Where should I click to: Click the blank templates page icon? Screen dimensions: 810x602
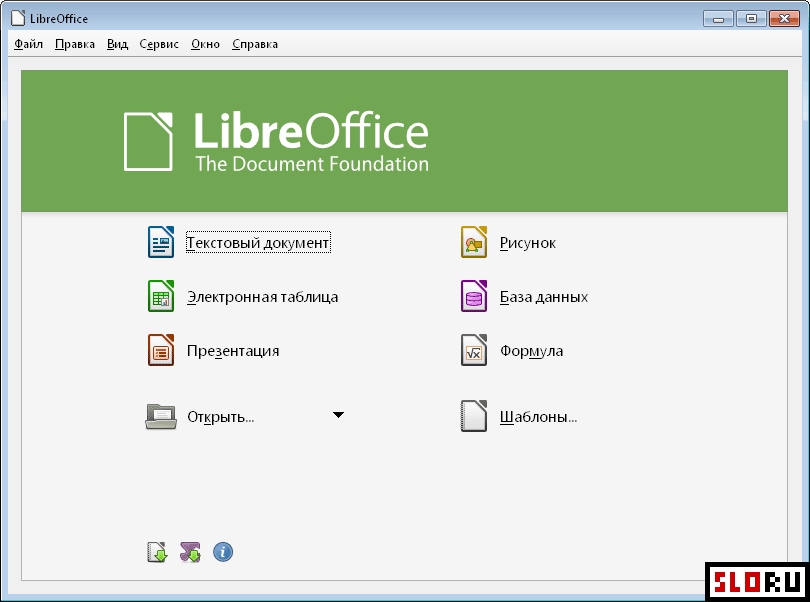click(474, 416)
